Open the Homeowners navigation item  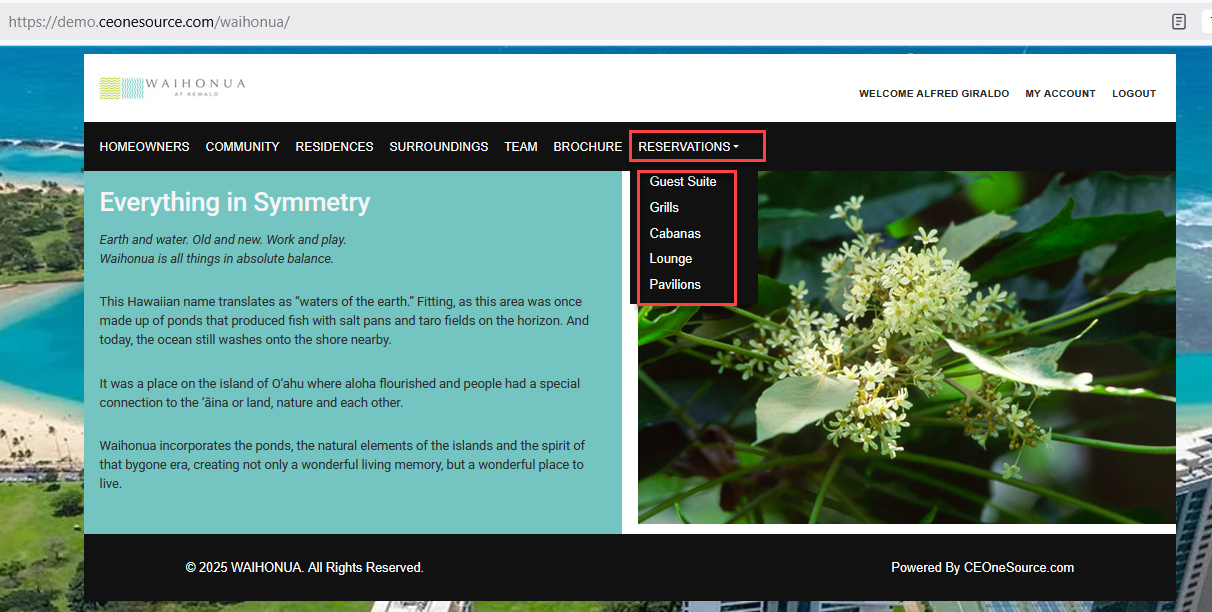(144, 147)
